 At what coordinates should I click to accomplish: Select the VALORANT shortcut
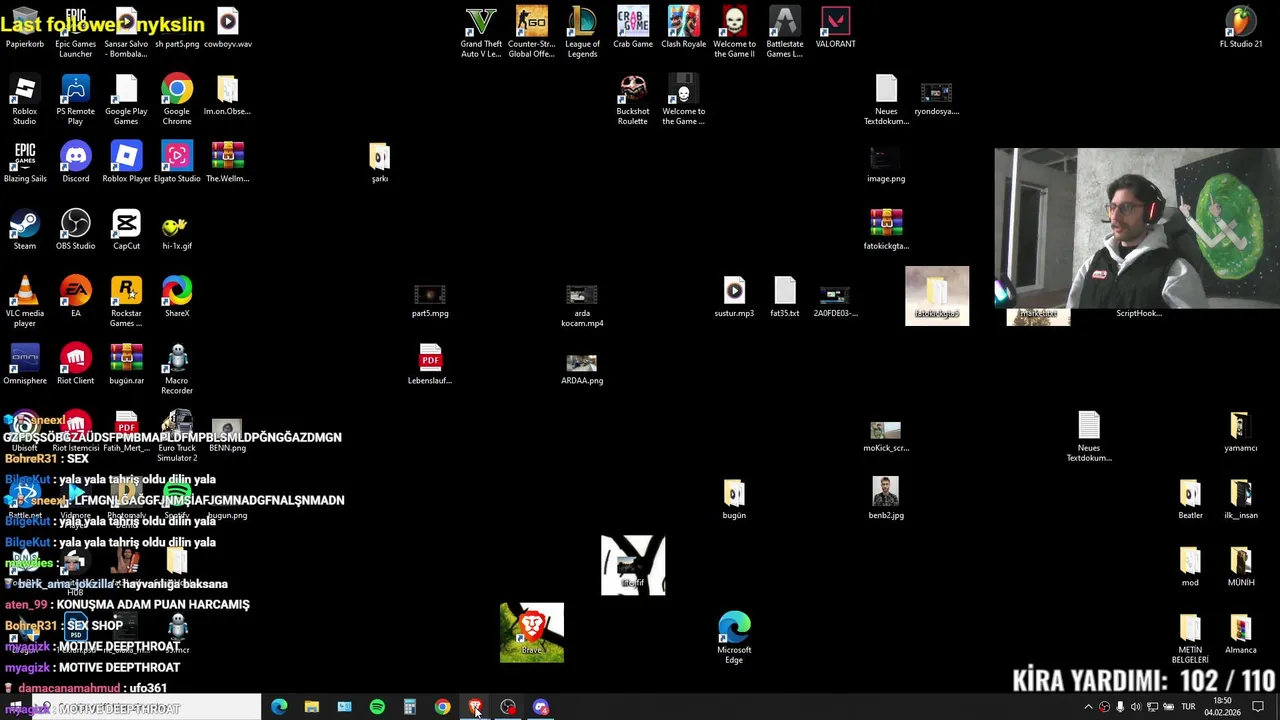pos(835,27)
